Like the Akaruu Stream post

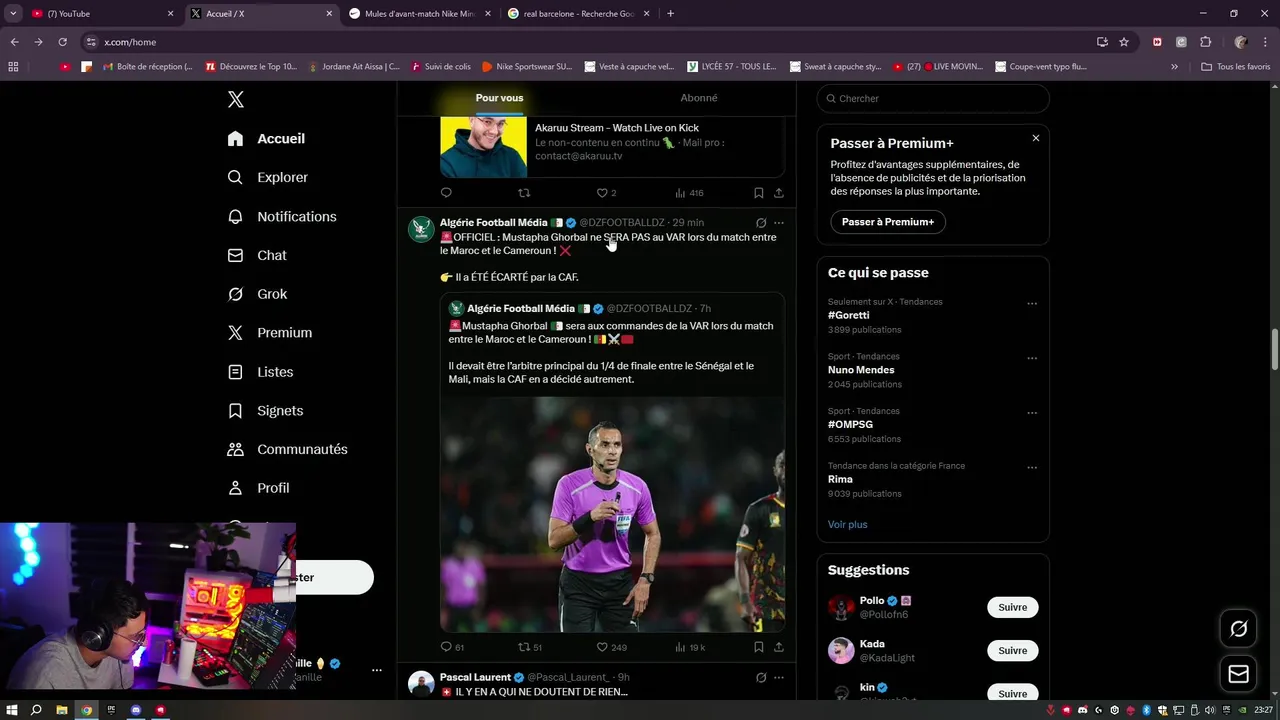tap(607, 193)
